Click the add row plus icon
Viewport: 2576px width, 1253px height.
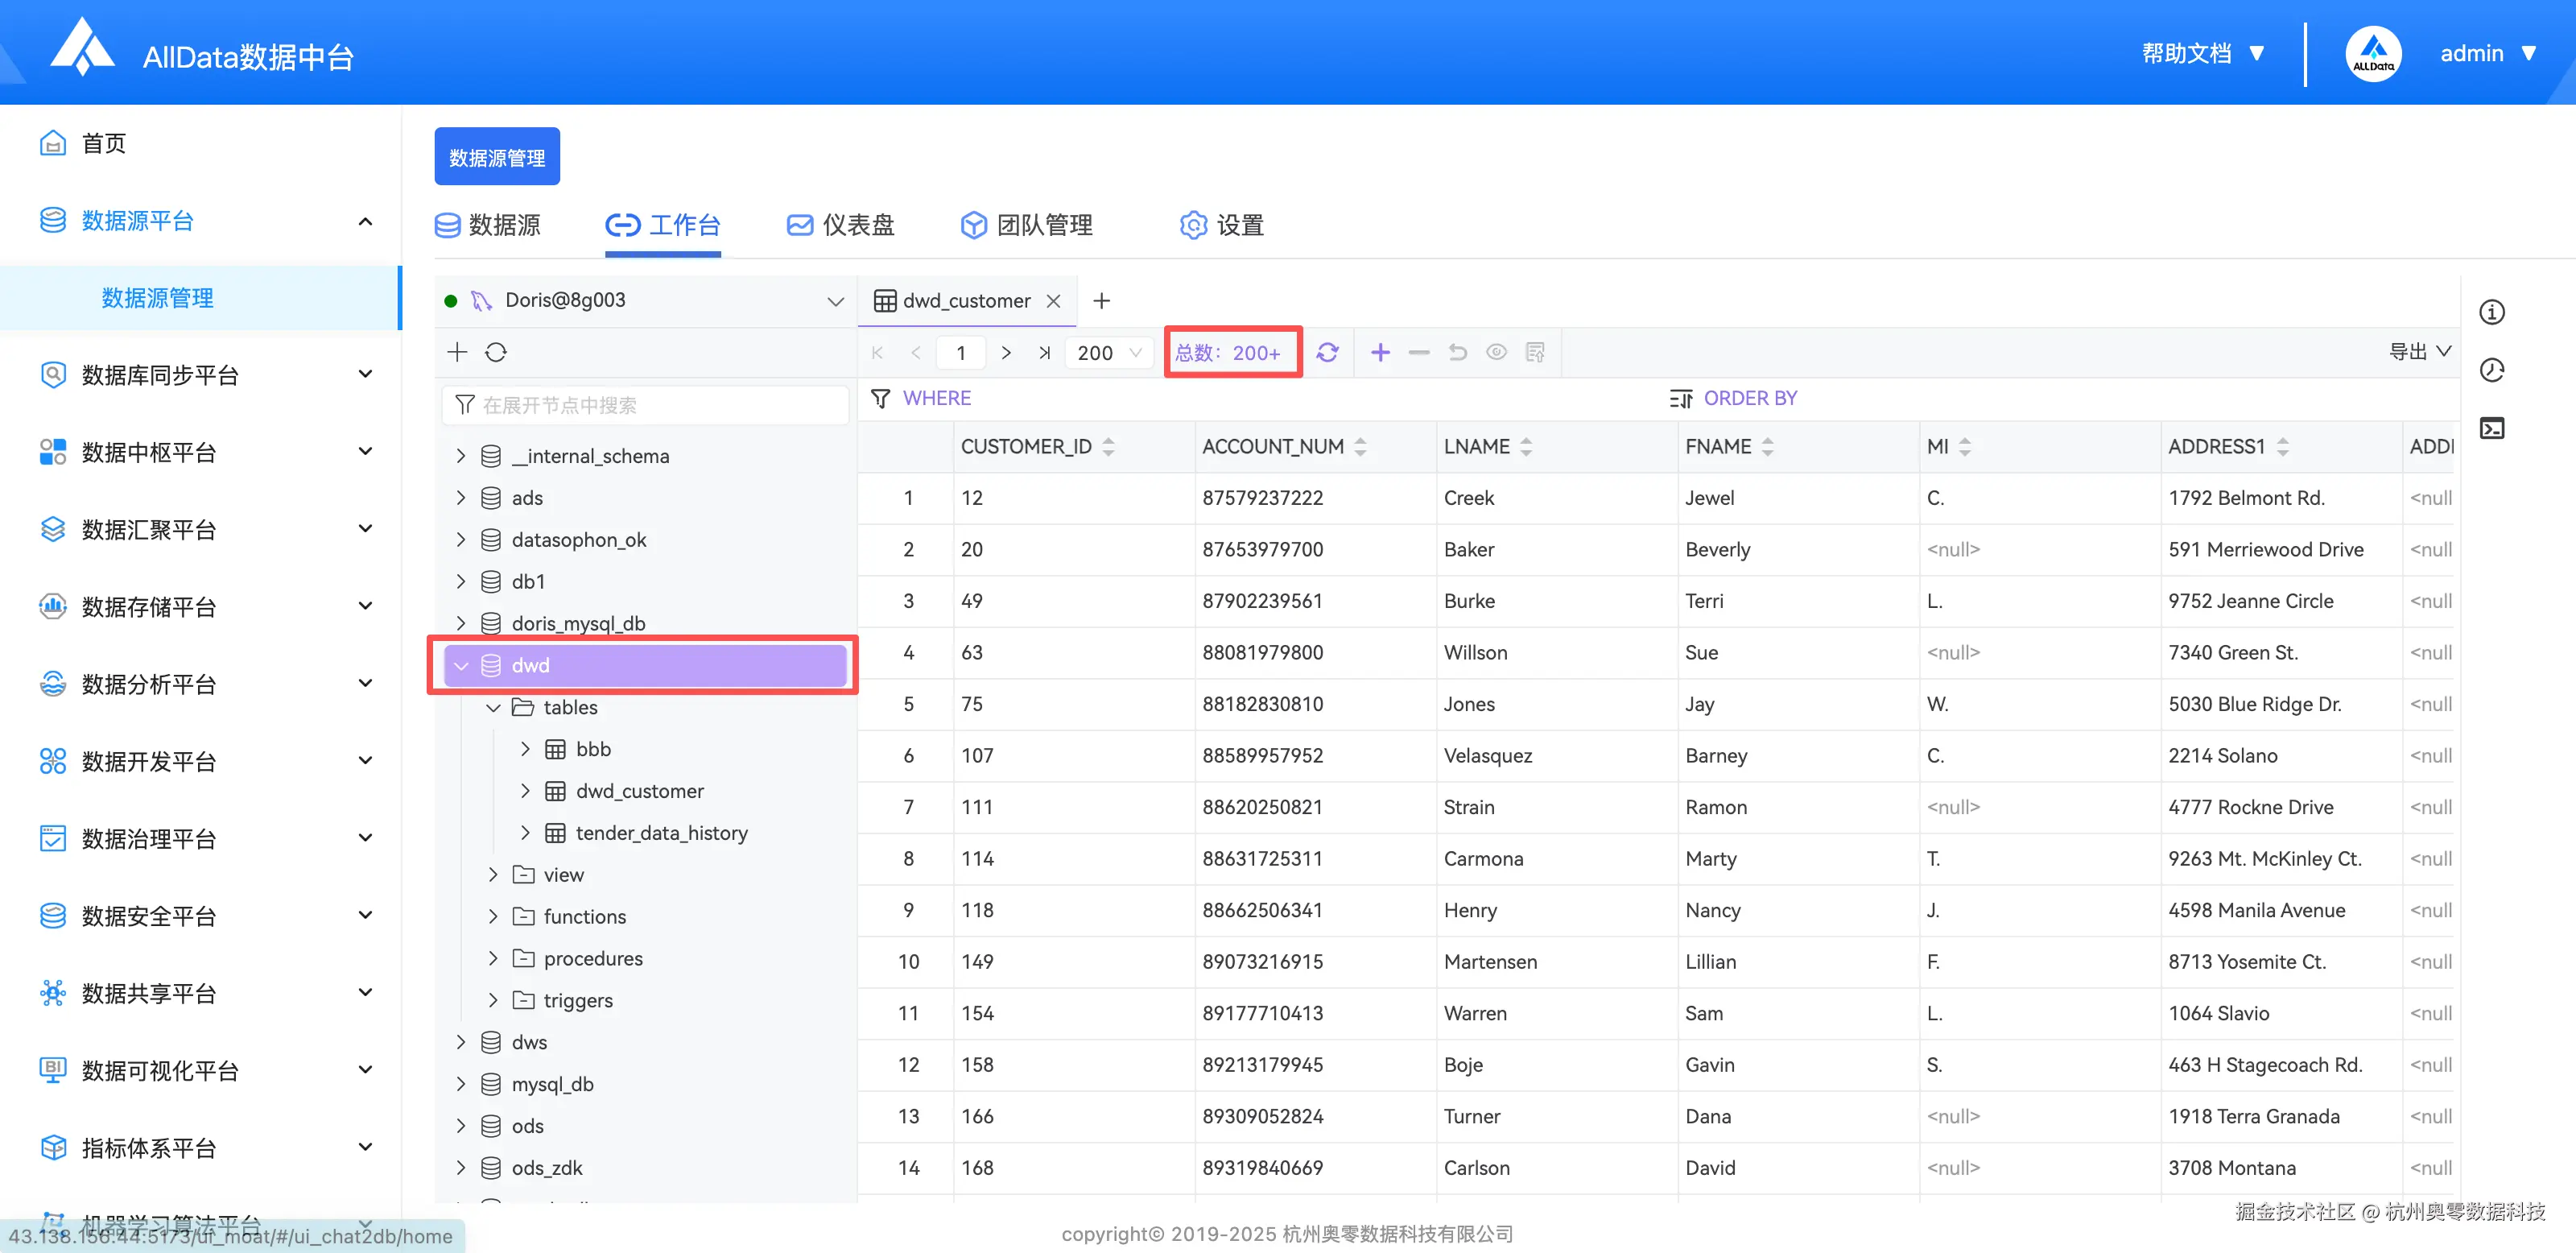click(x=1380, y=352)
